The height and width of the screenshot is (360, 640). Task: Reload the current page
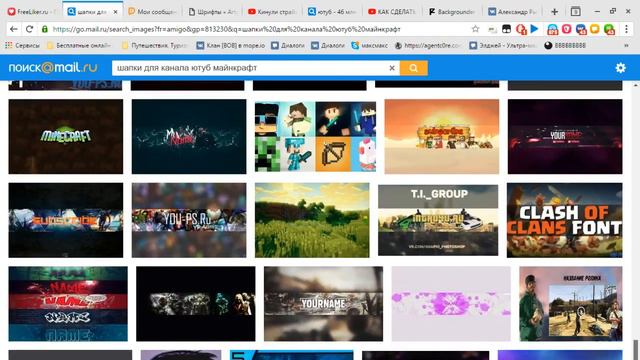coord(29,29)
